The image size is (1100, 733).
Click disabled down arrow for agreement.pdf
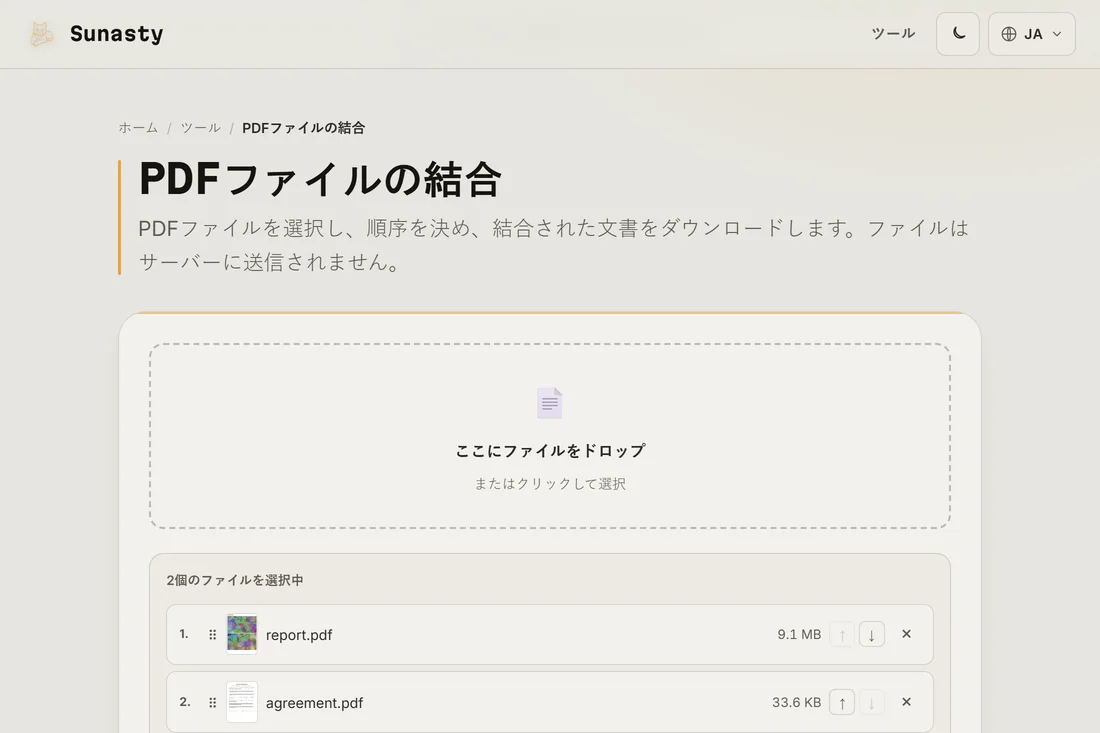click(x=871, y=702)
